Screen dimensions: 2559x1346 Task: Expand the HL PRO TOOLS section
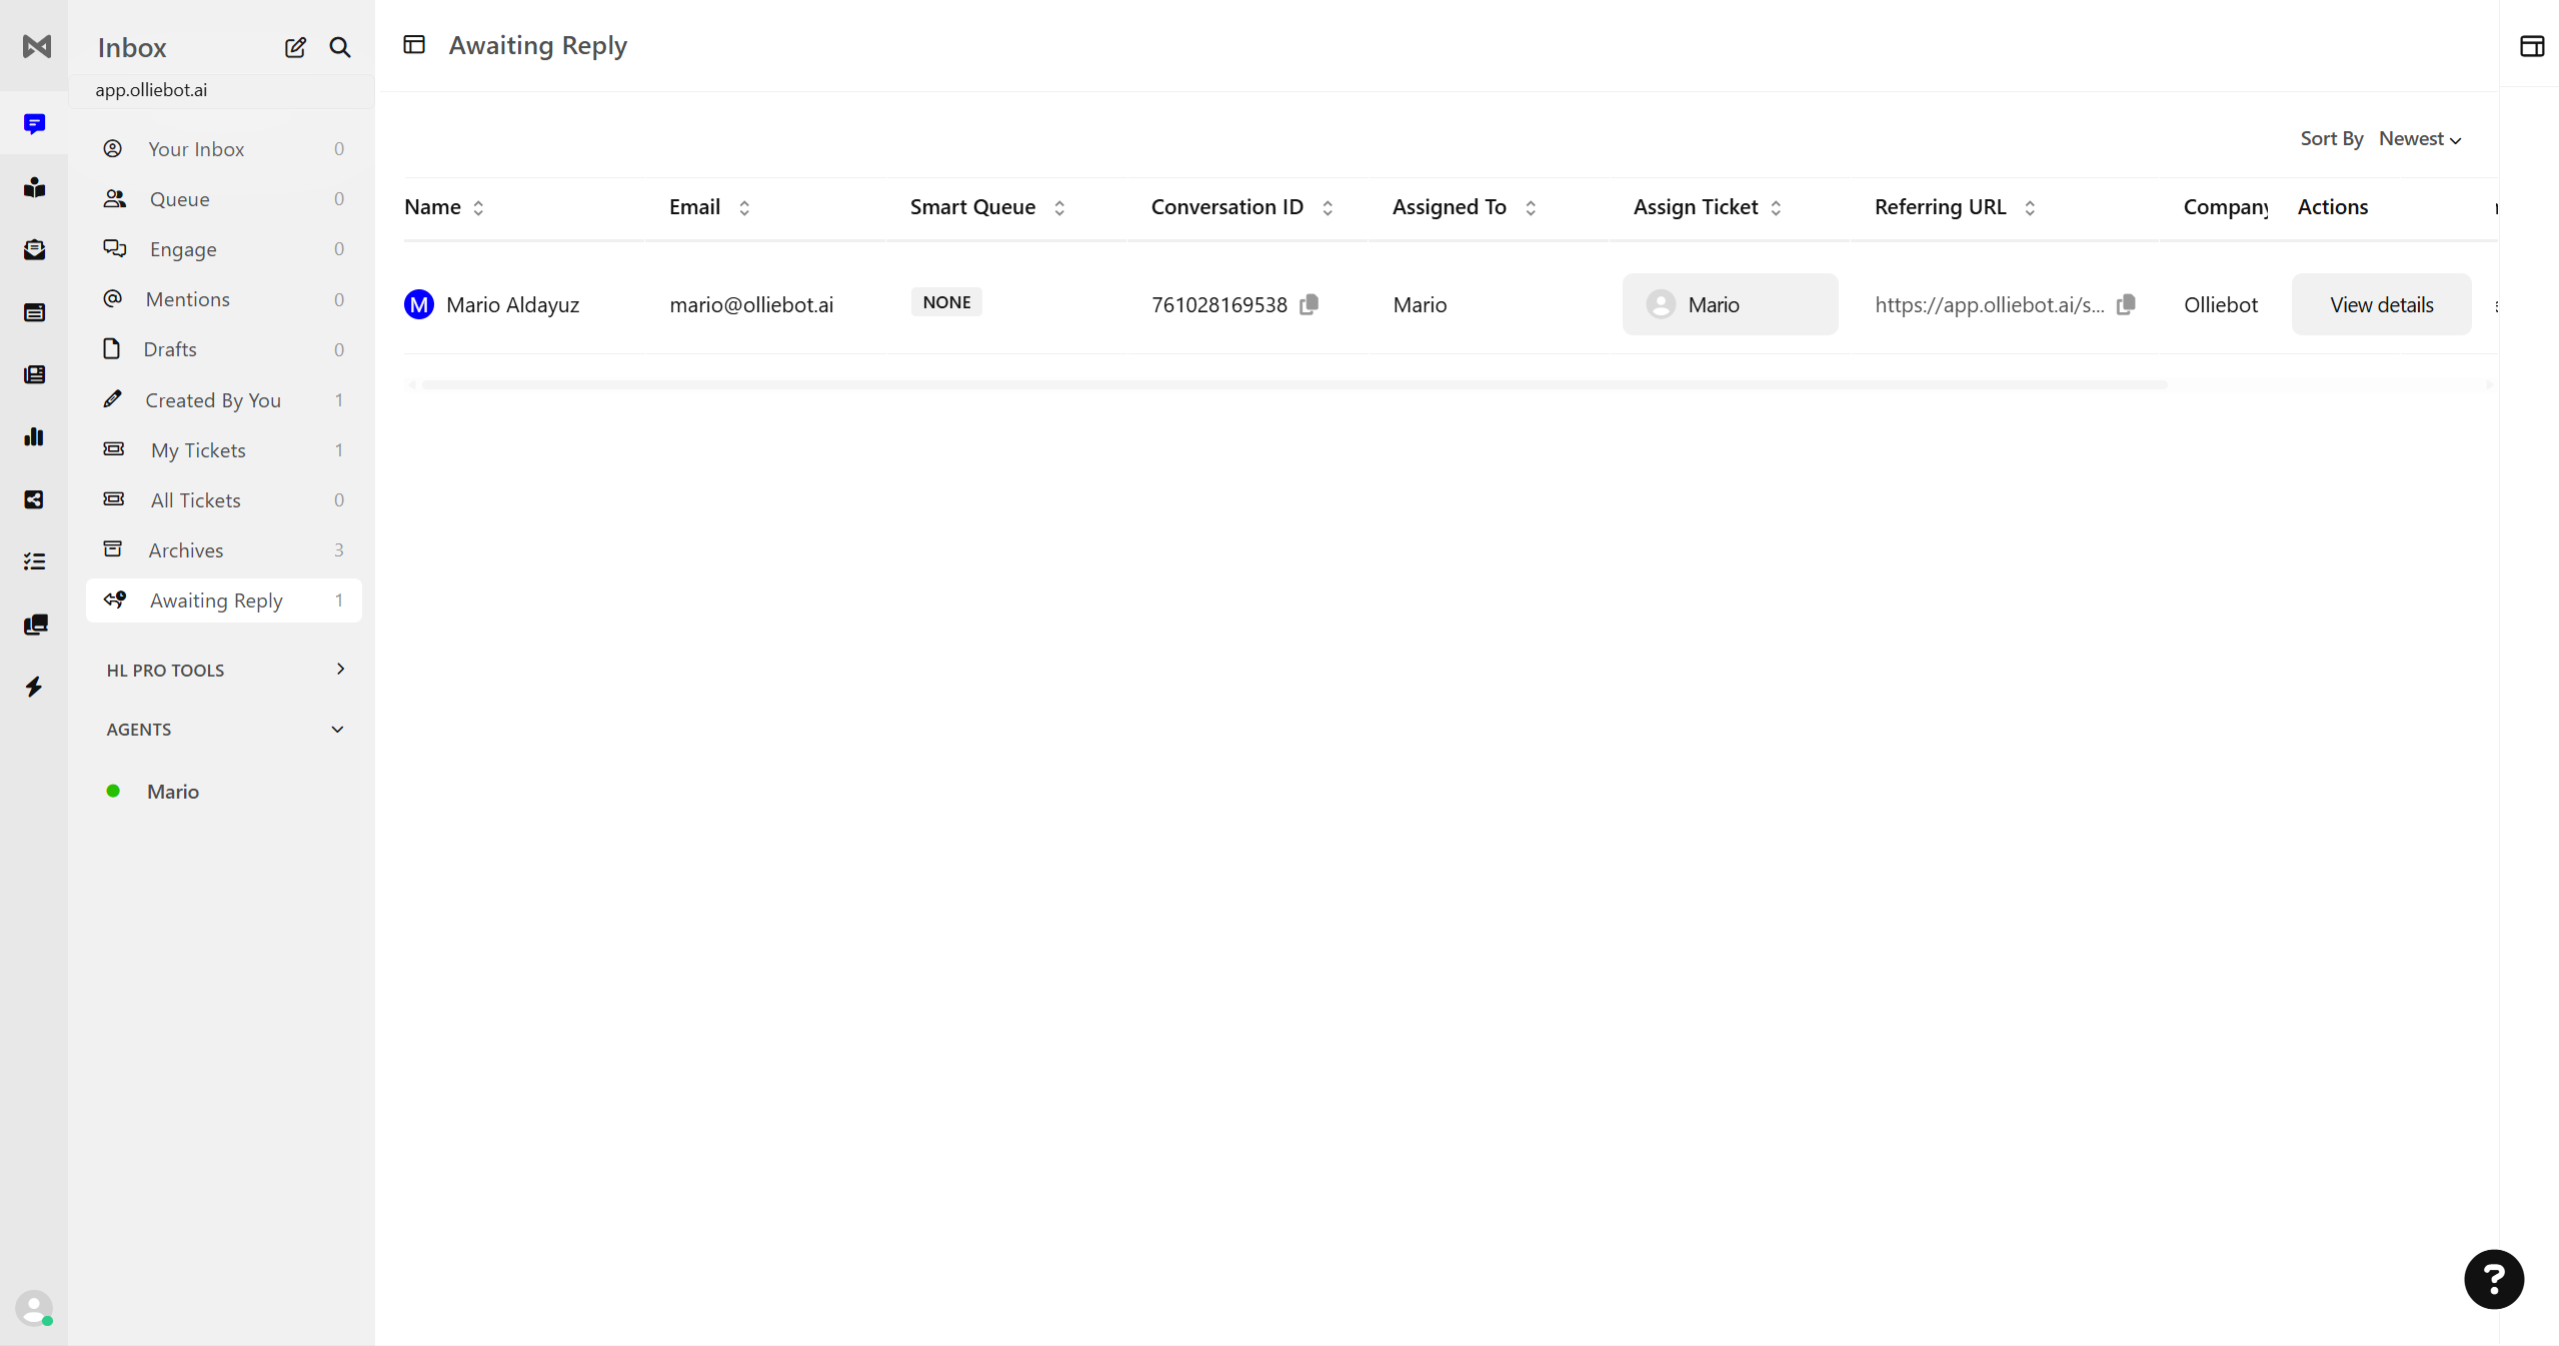[340, 669]
